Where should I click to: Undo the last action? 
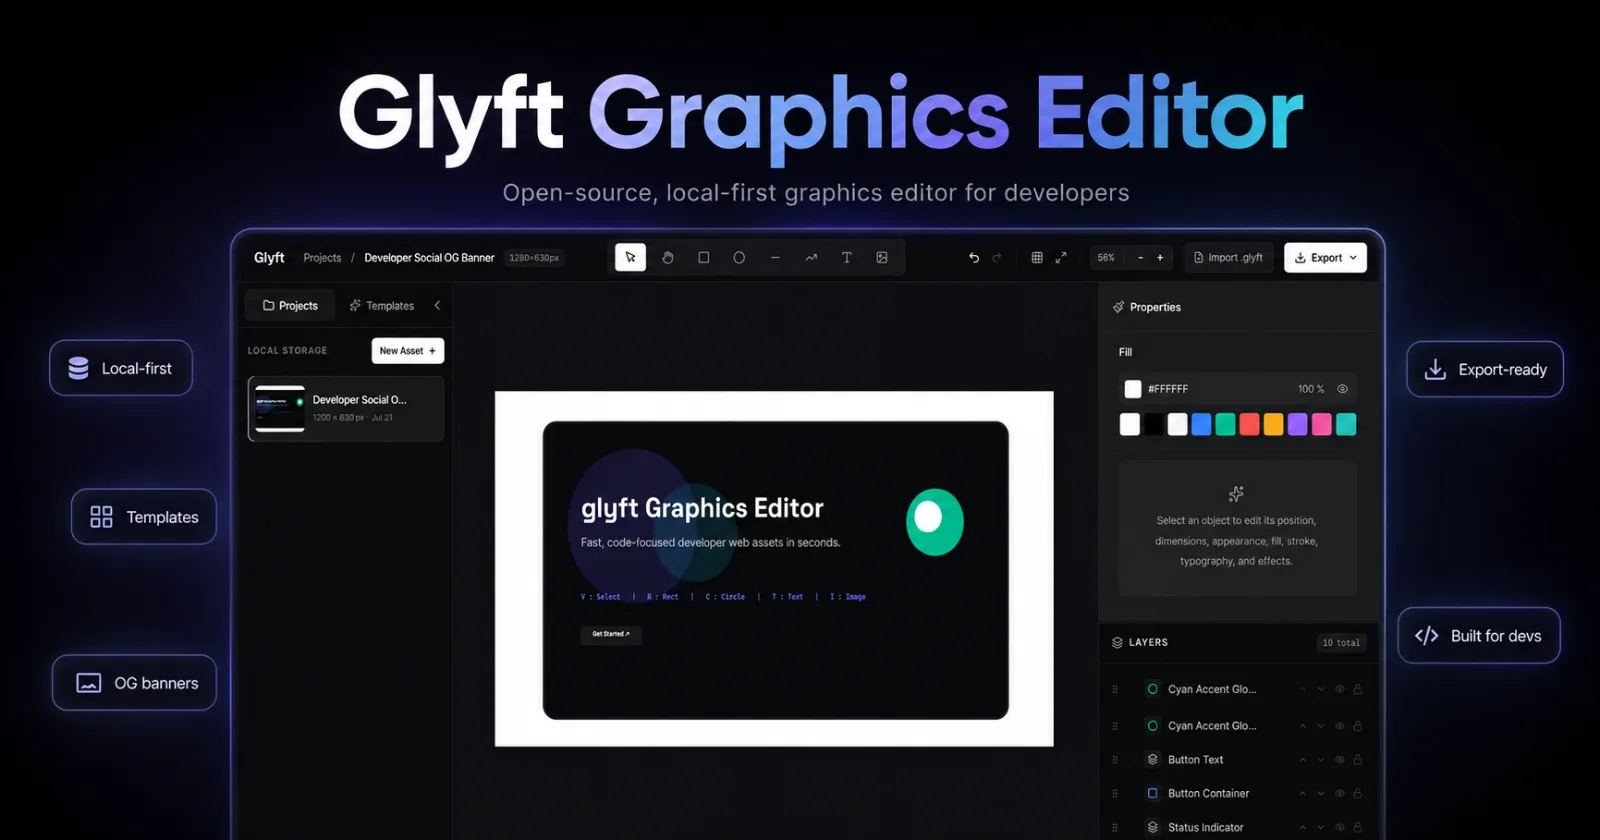pos(974,257)
